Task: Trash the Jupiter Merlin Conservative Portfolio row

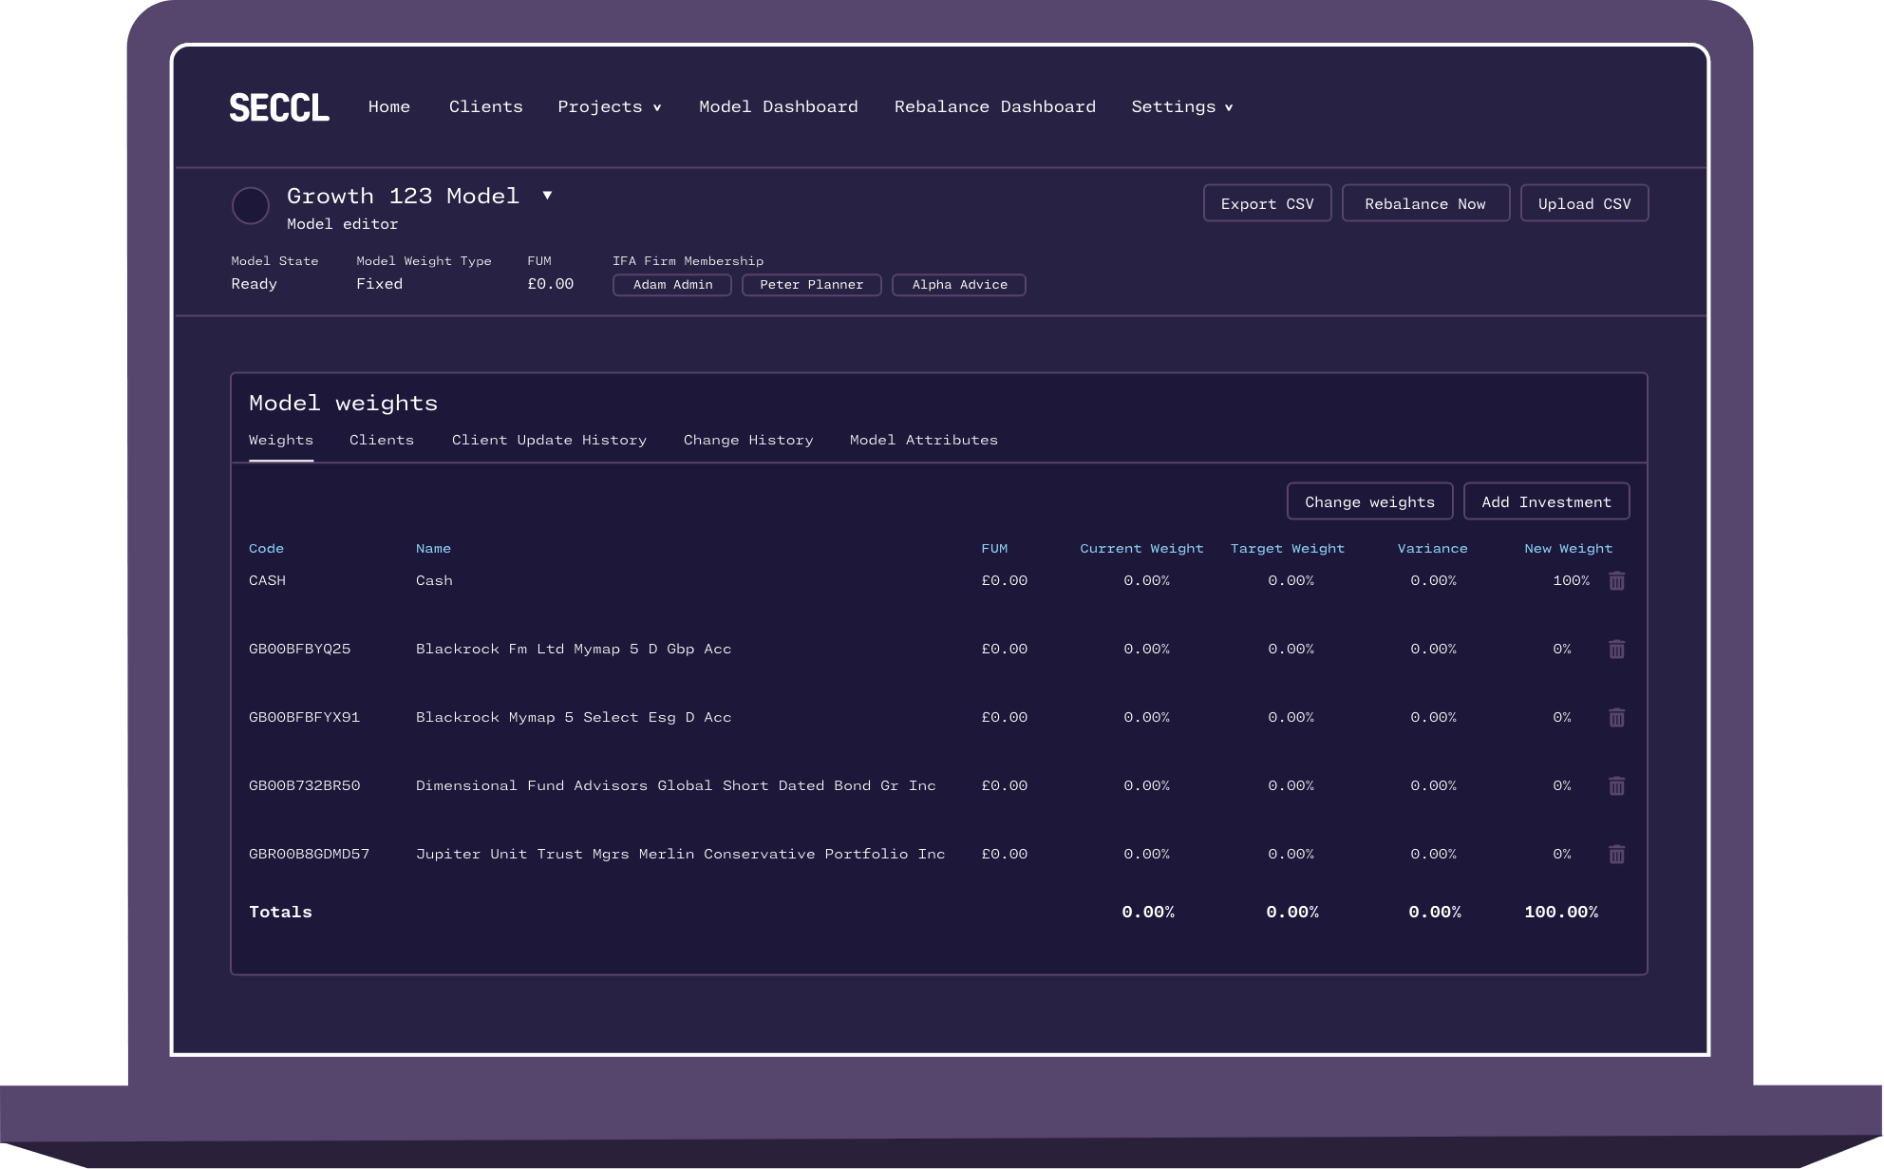Action: coord(1616,854)
